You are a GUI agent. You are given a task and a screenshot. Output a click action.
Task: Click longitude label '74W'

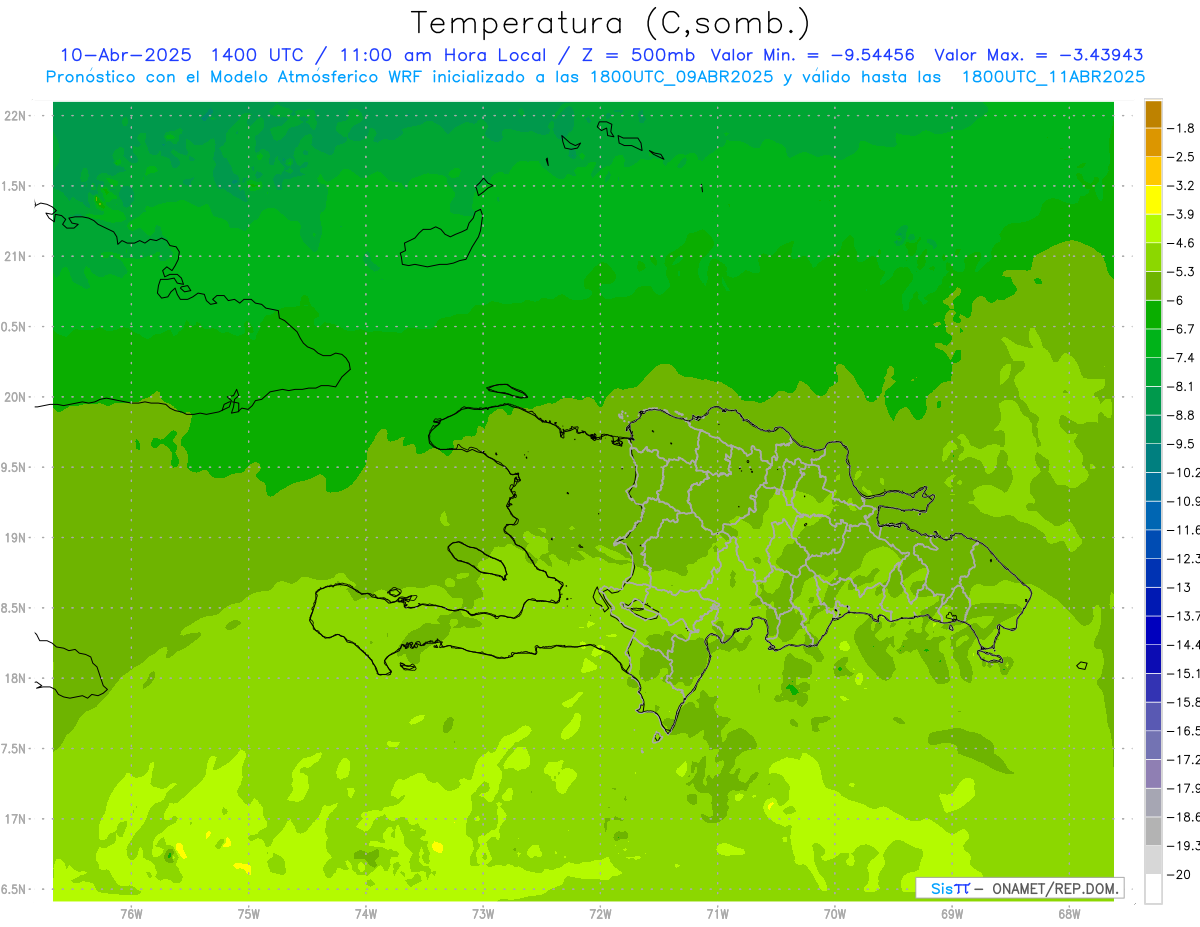(366, 913)
